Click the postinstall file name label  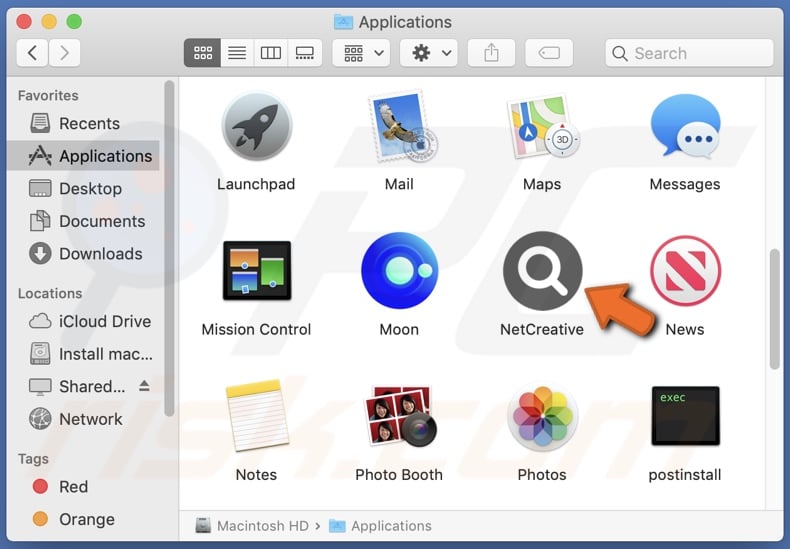click(x=685, y=475)
